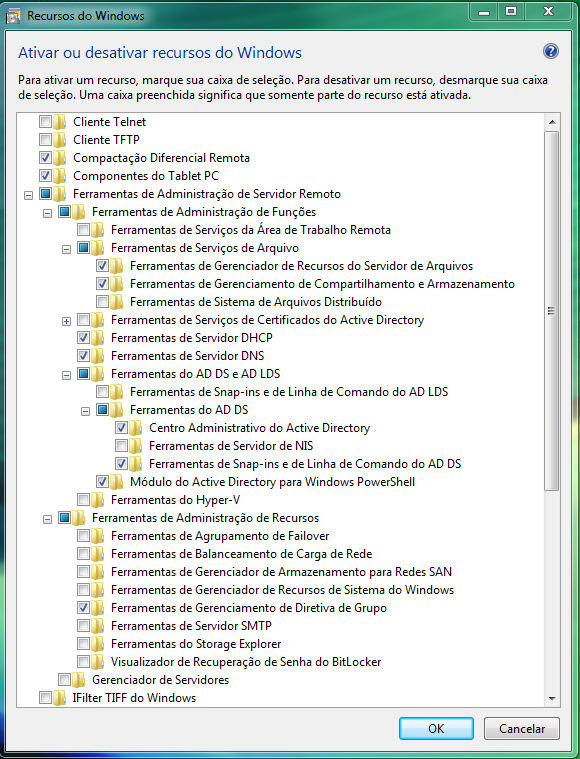Image resolution: width=580 pixels, height=759 pixels.
Task: Uncheck Ferramentas de Servidor DHCP
Action: (83, 337)
